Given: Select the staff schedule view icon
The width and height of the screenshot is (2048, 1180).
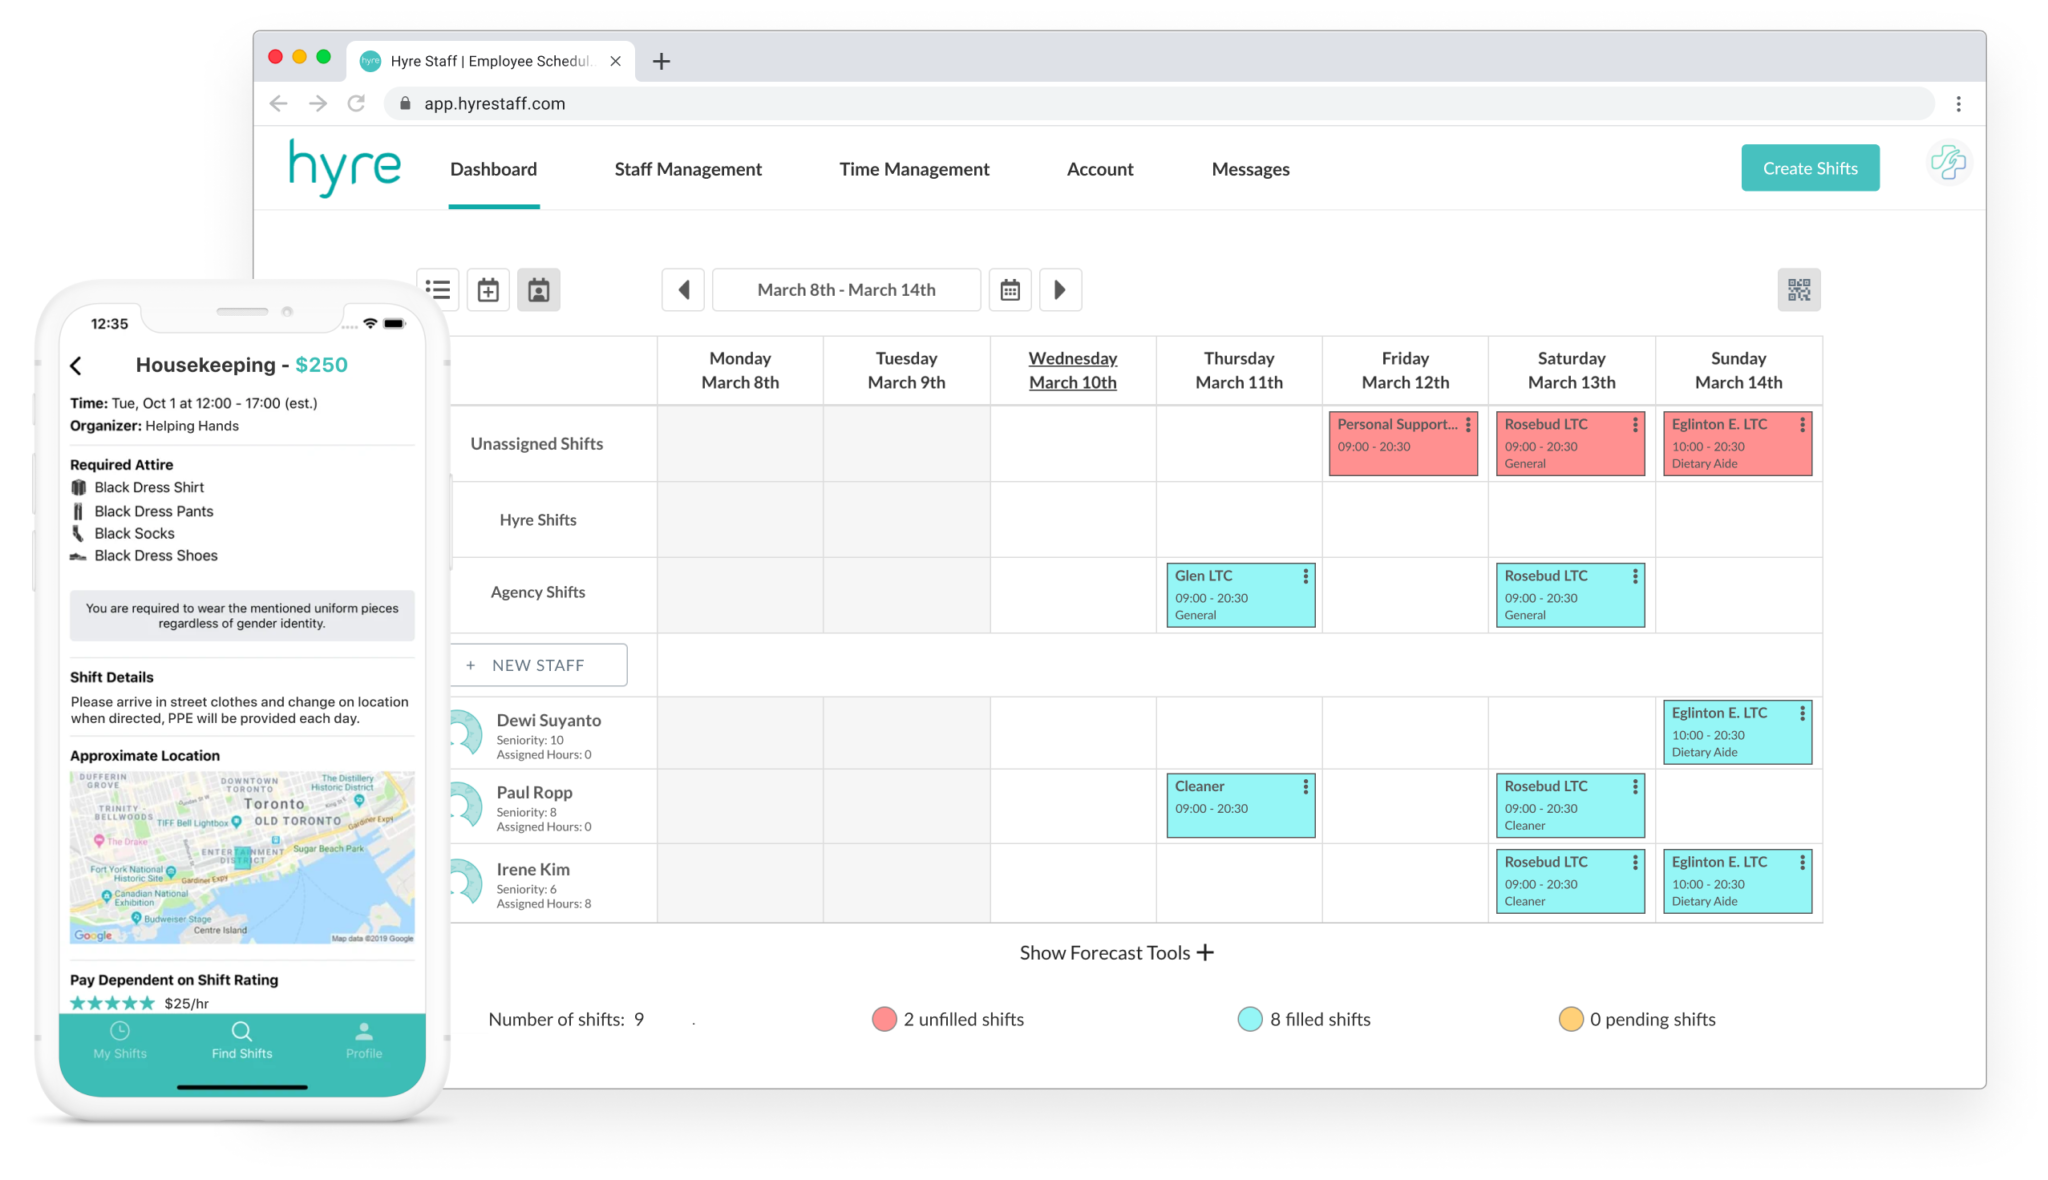Looking at the screenshot, I should click(x=539, y=289).
